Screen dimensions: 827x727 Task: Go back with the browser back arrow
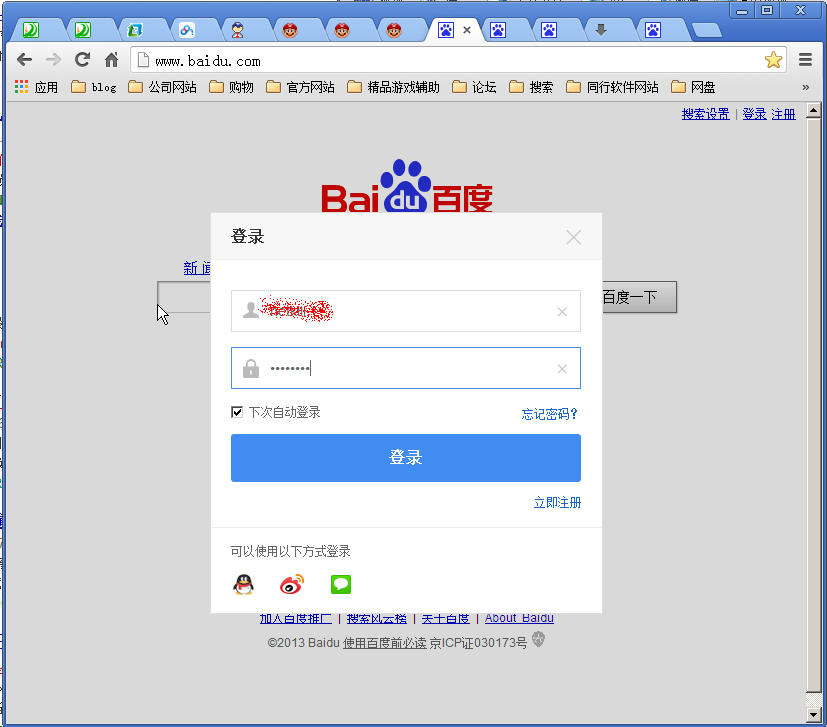click(x=24, y=60)
